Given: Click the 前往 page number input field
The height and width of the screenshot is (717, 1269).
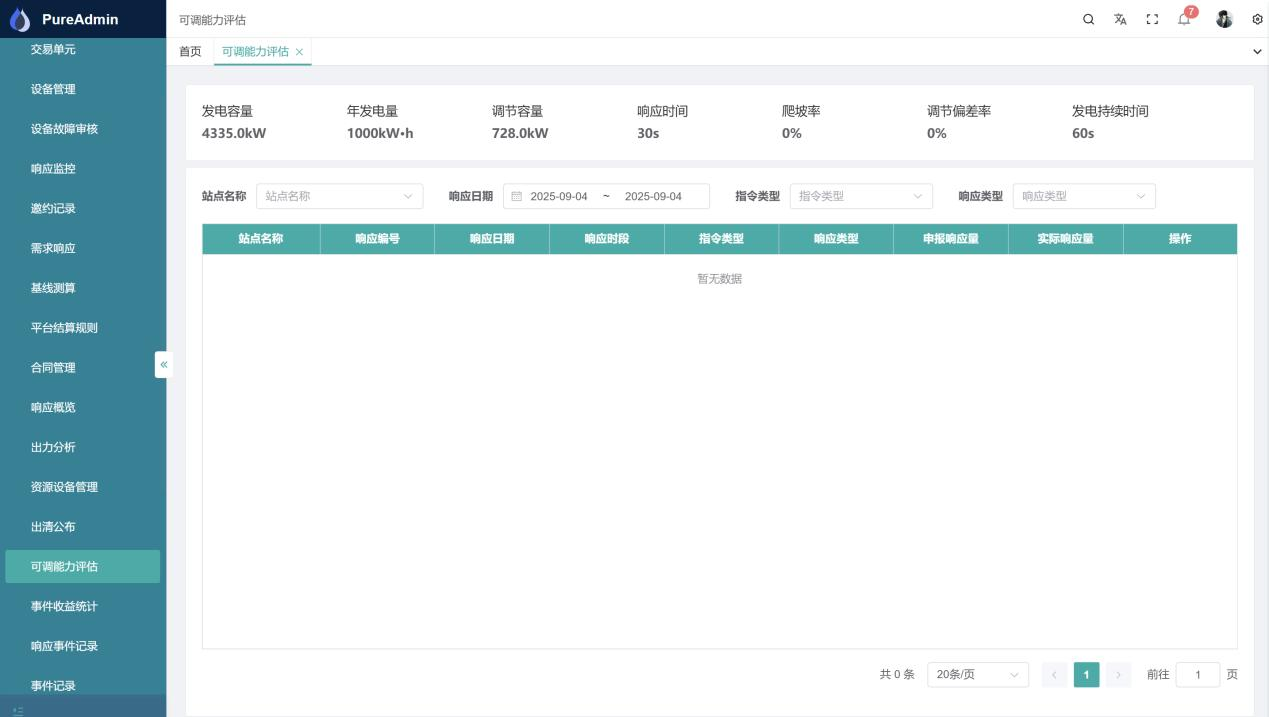Looking at the screenshot, I should click(x=1198, y=675).
